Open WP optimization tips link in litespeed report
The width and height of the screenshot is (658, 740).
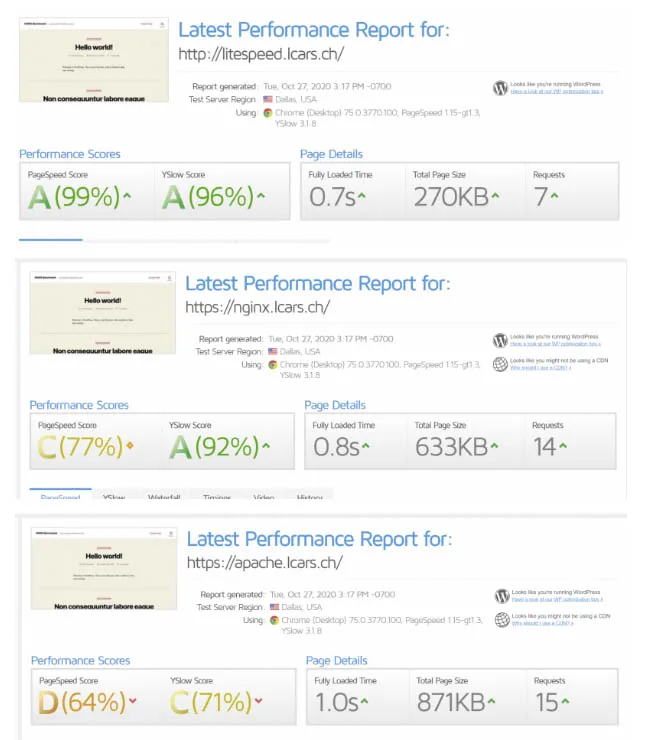[557, 92]
